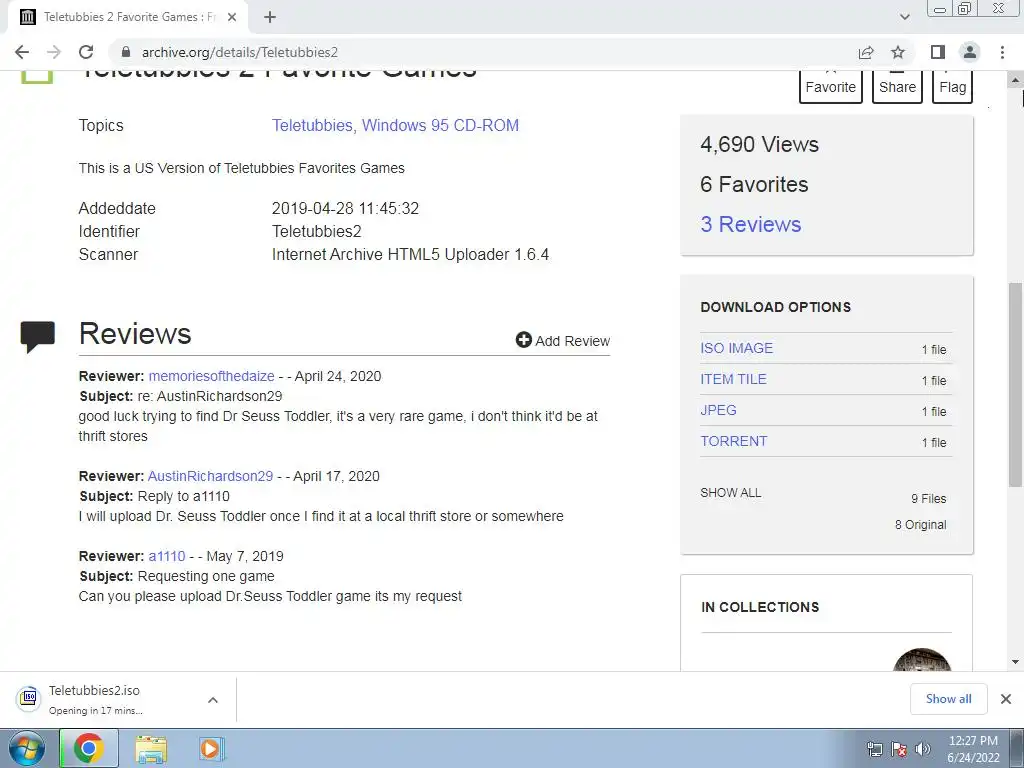
Task: Open the Chrome profile avatar
Action: [x=970, y=52]
